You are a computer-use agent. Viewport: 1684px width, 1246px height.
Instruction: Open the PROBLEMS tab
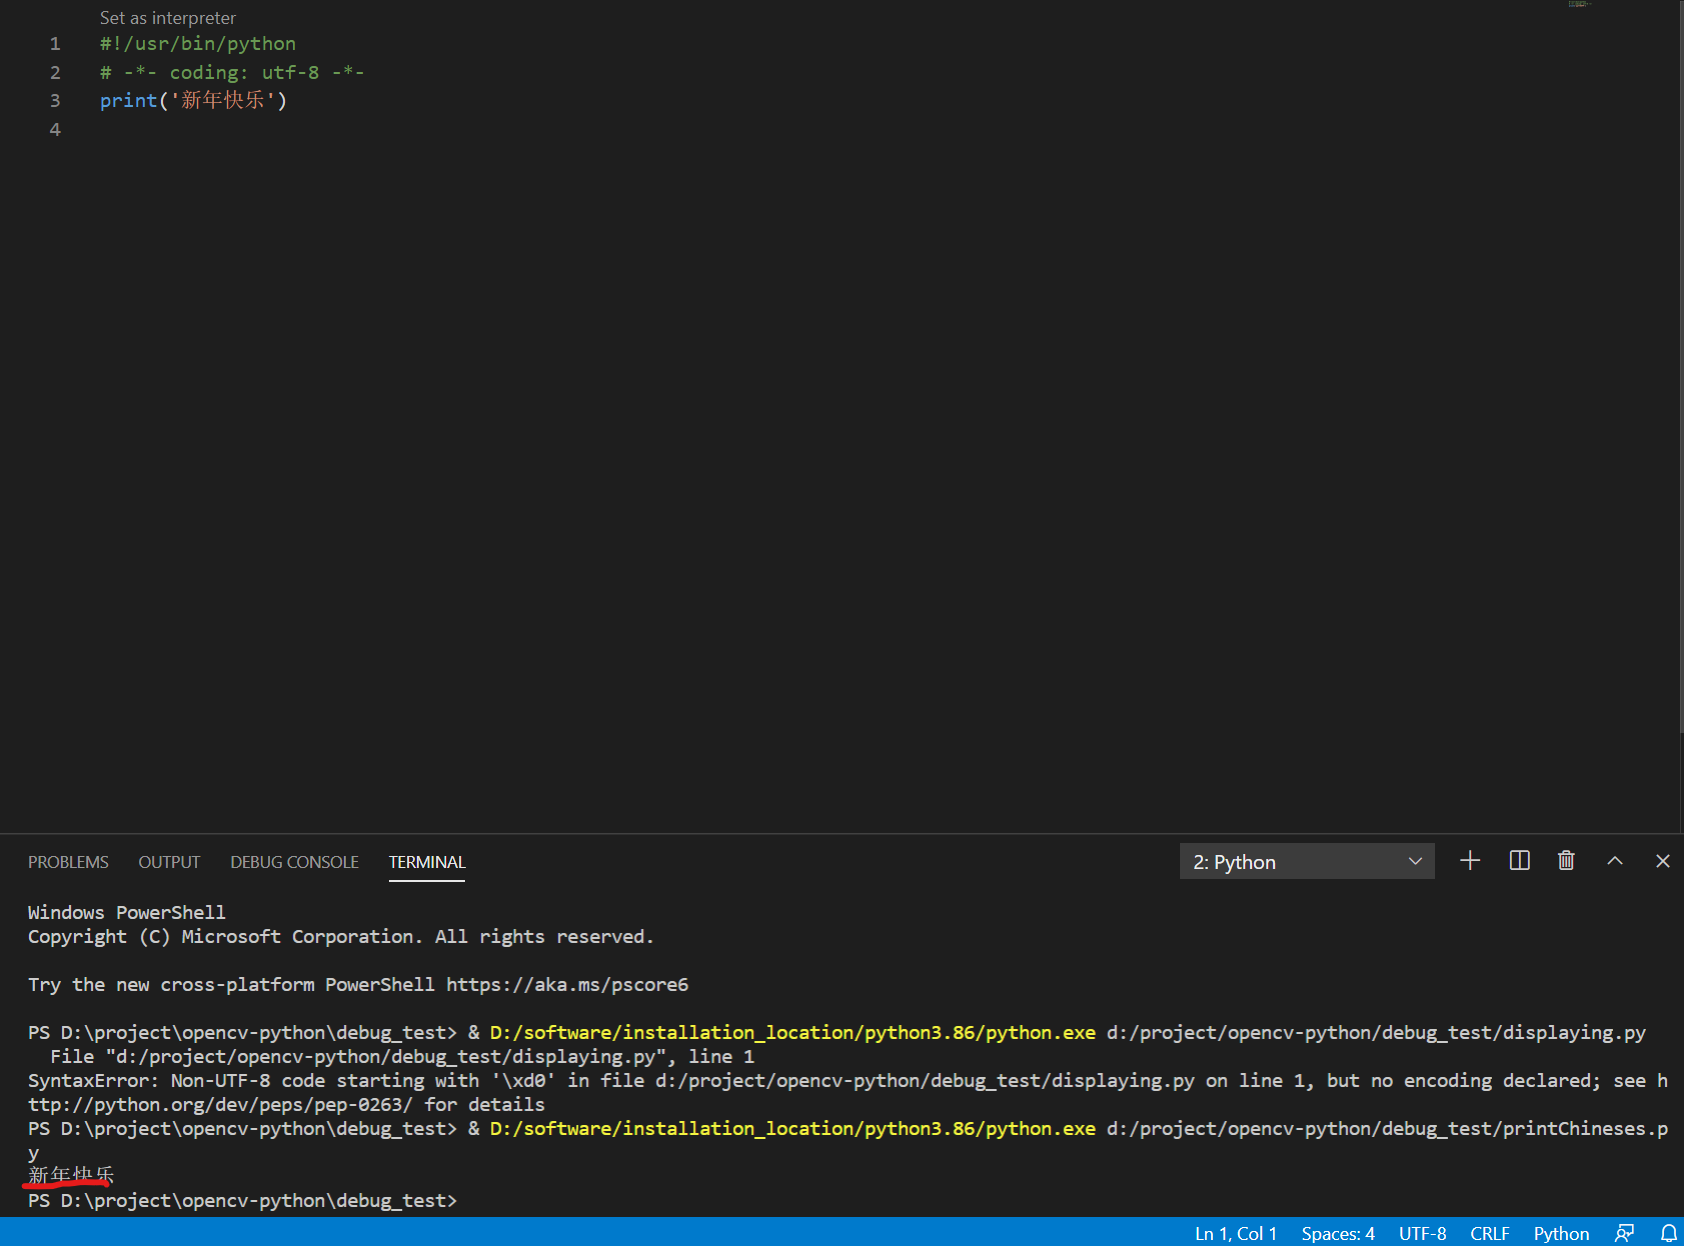[x=68, y=862]
